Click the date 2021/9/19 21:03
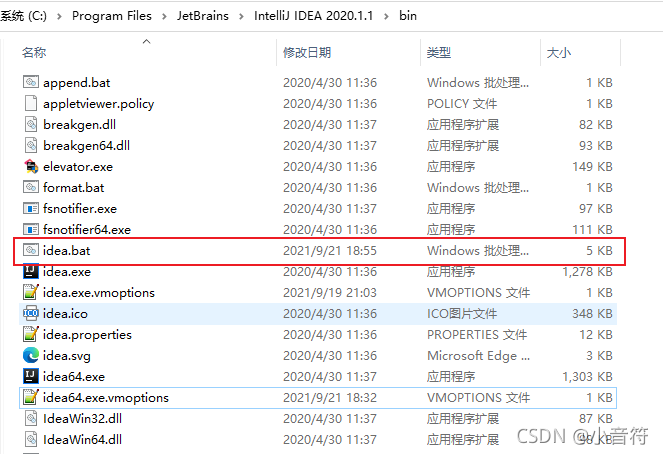 pyautogui.click(x=330, y=293)
